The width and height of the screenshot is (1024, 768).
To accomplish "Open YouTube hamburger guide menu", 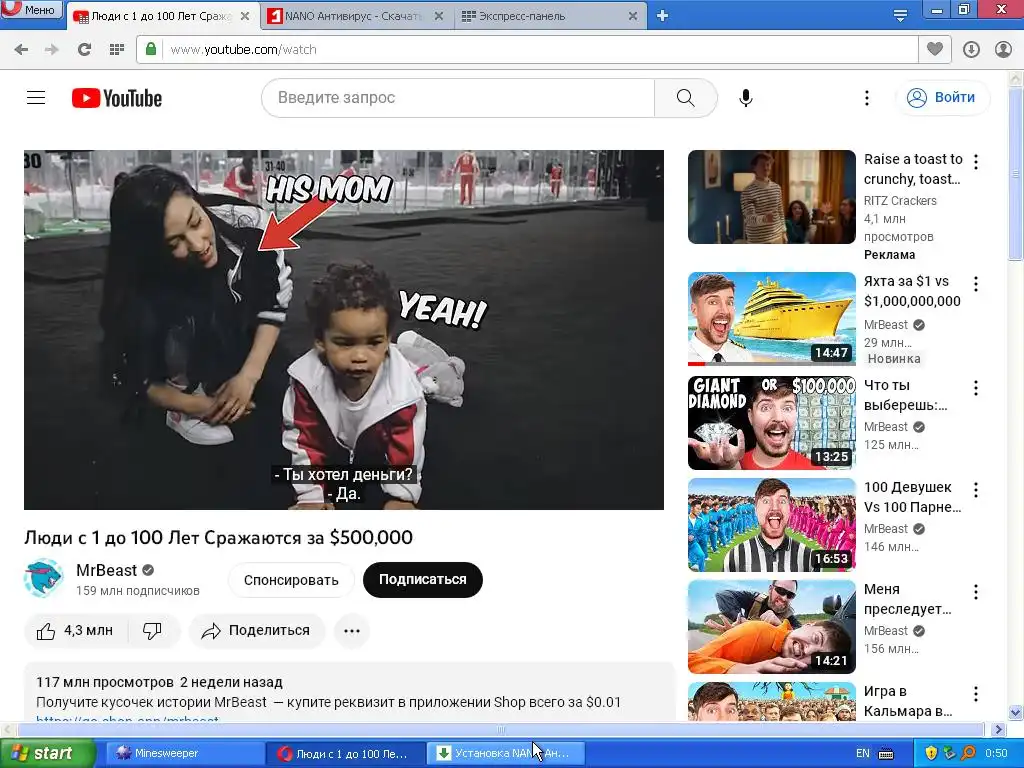I will 36,98.
